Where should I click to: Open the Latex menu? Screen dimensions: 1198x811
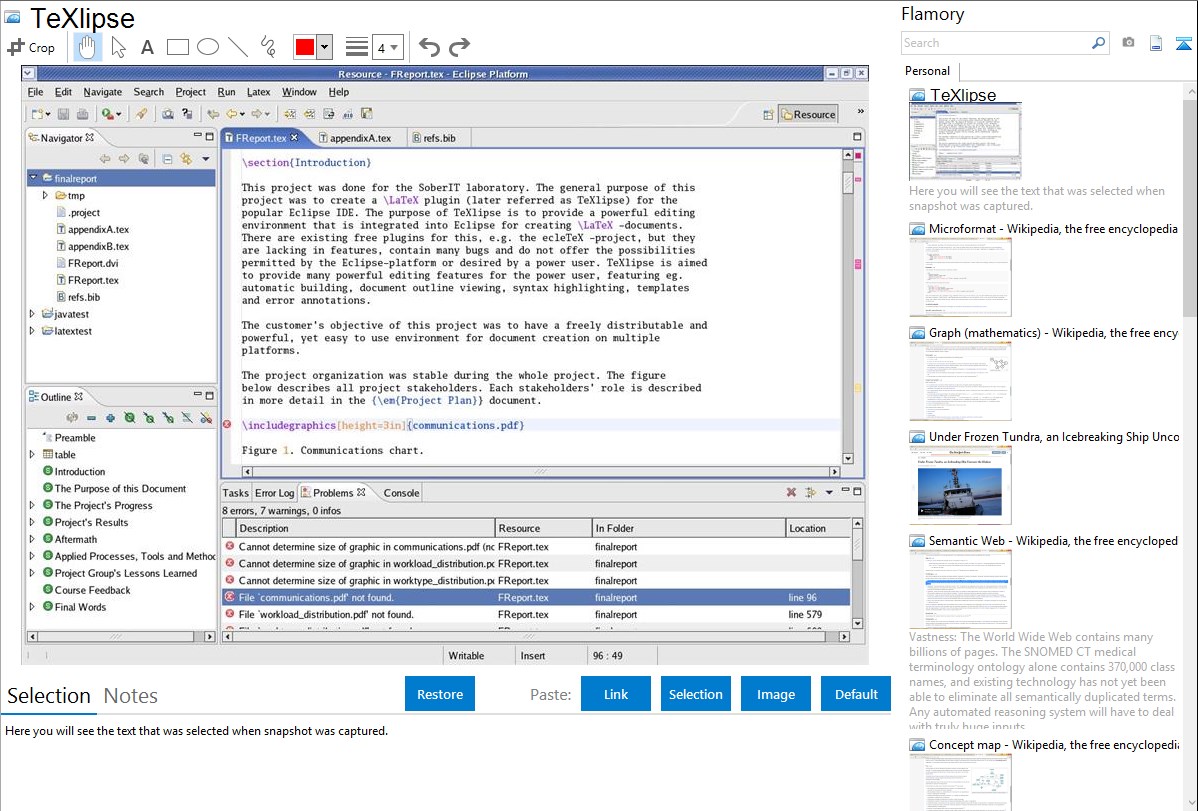click(258, 92)
